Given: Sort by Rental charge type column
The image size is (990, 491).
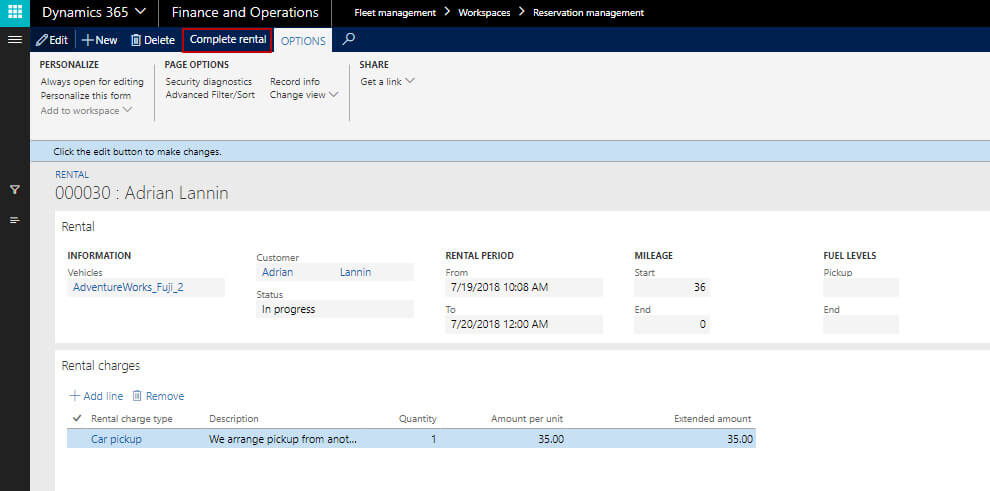Looking at the screenshot, I should (x=131, y=418).
